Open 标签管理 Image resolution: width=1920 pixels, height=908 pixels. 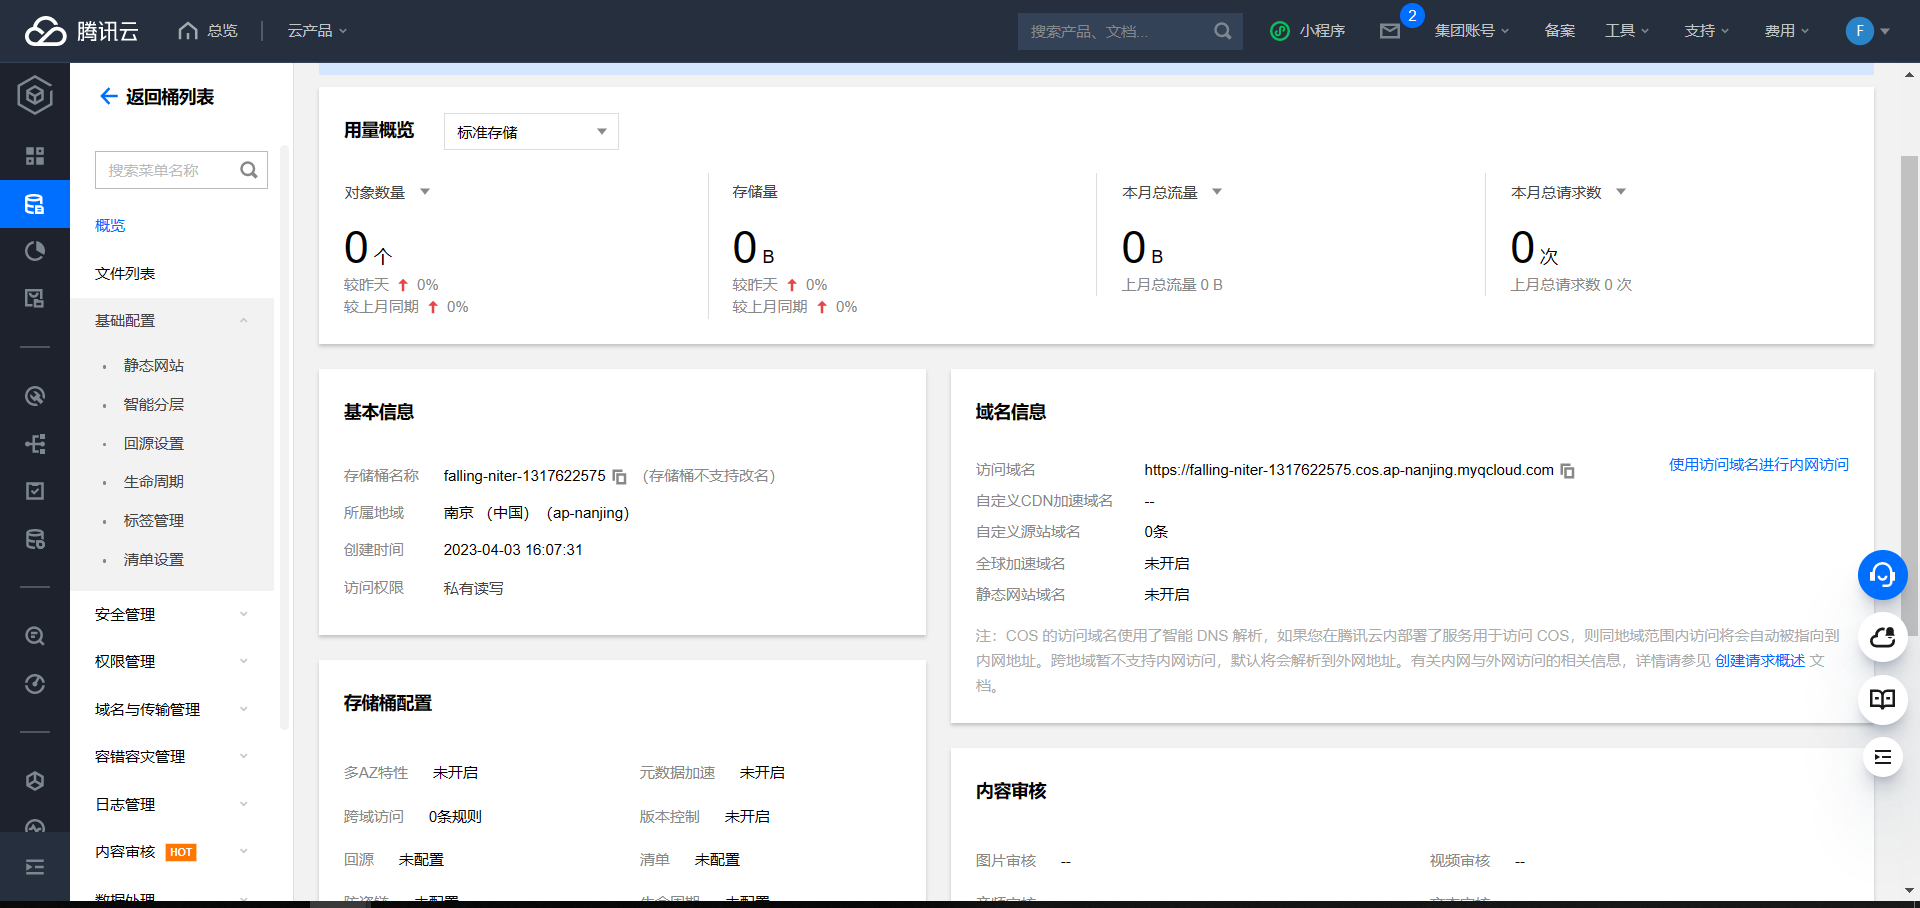pos(154,521)
